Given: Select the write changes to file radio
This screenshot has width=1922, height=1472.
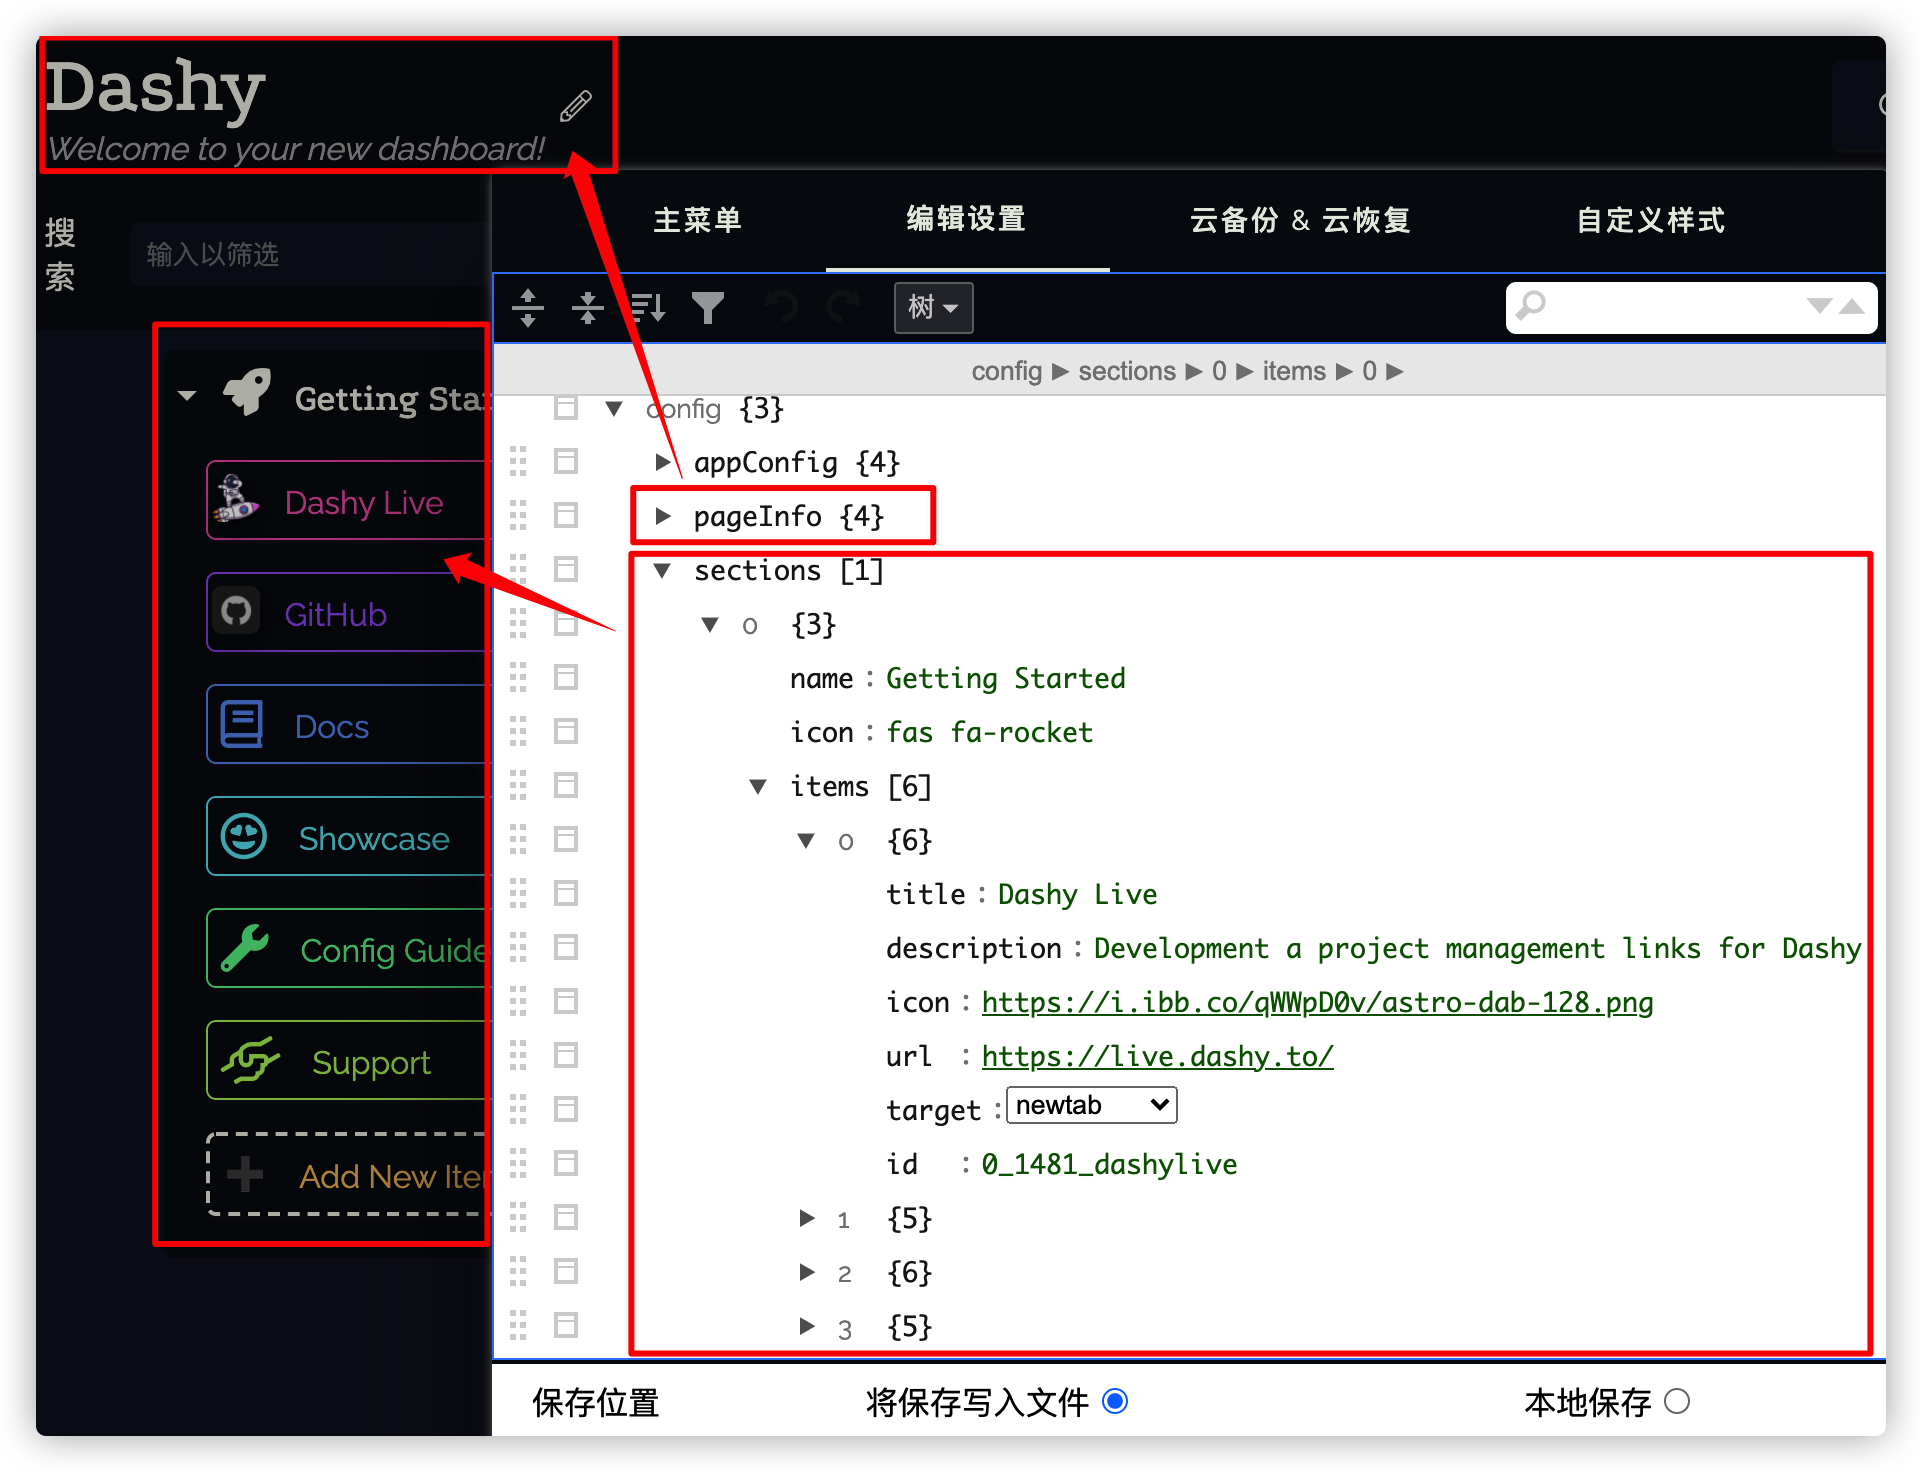Looking at the screenshot, I should 1115,1401.
